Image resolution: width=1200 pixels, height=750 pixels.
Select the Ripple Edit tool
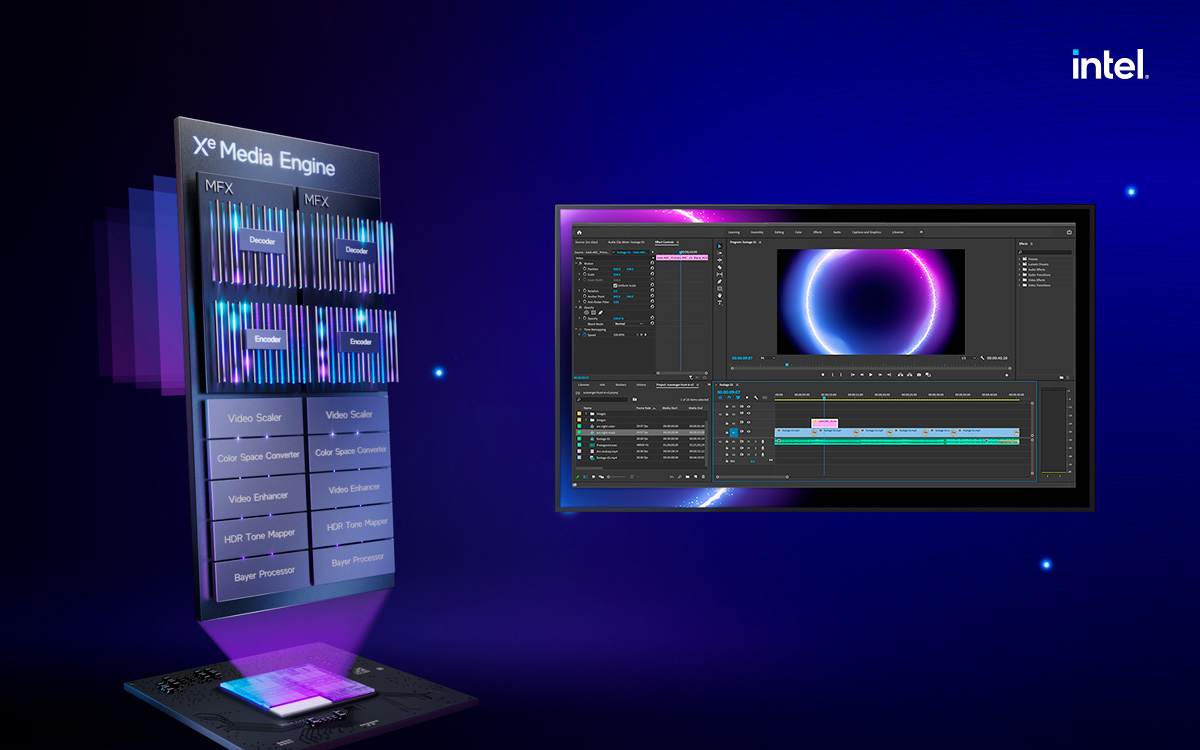click(720, 260)
